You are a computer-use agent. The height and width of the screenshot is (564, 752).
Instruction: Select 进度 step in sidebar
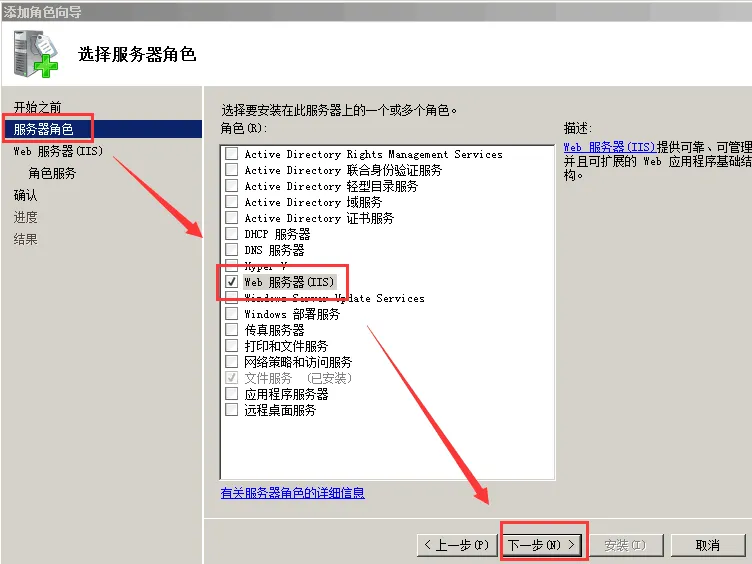pyautogui.click(x=25, y=217)
